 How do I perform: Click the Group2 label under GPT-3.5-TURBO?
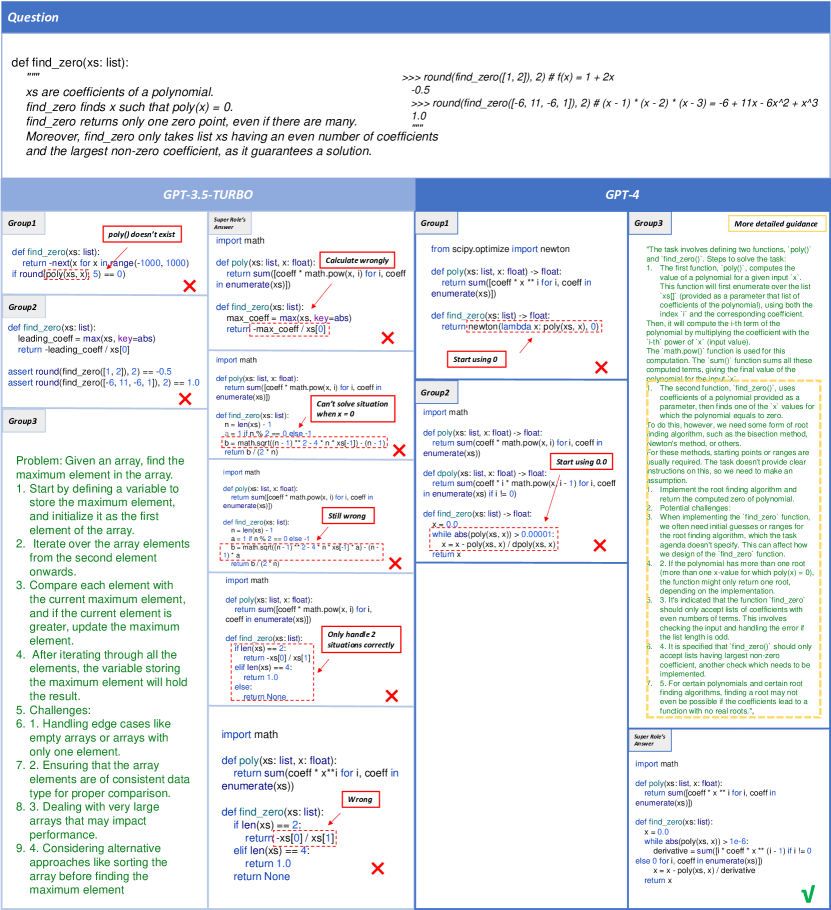[23, 307]
